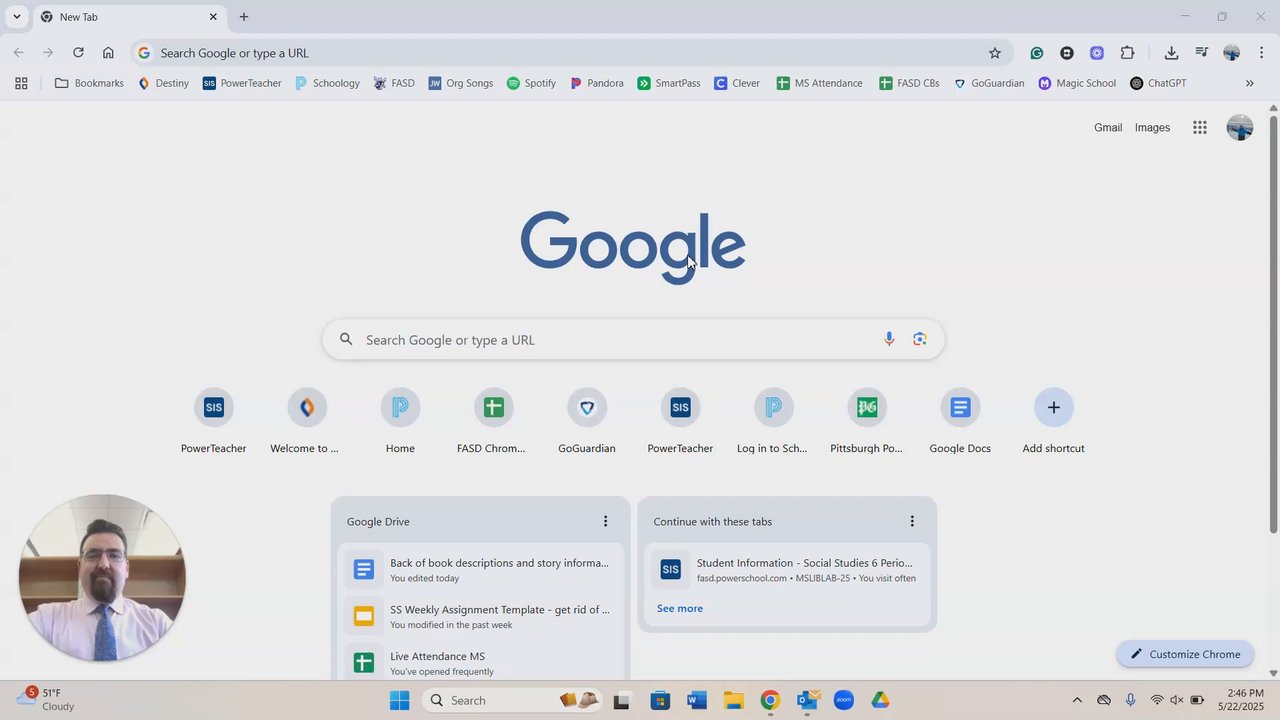Image resolution: width=1280 pixels, height=720 pixels.
Task: Open the Google account avatar on page
Action: tap(1240, 128)
